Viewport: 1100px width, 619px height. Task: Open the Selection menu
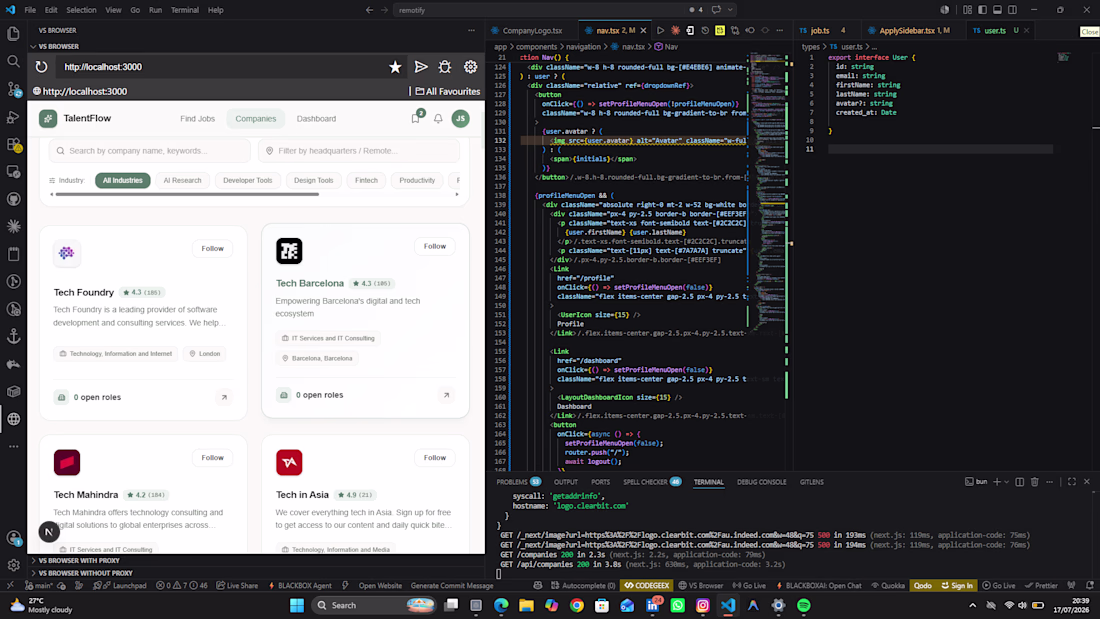coord(81,10)
